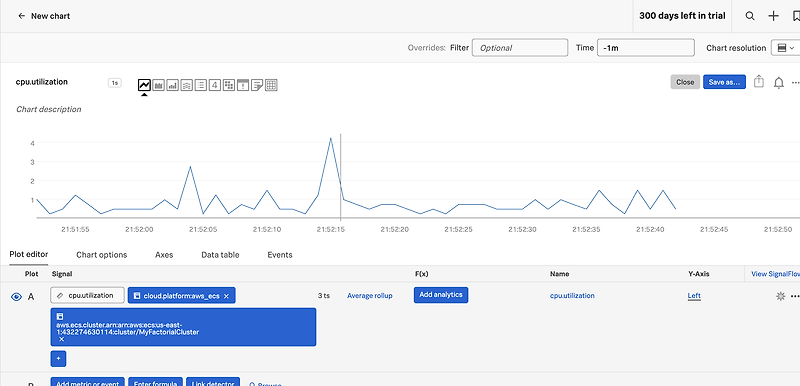Switch to column chart visualization

coord(172,85)
